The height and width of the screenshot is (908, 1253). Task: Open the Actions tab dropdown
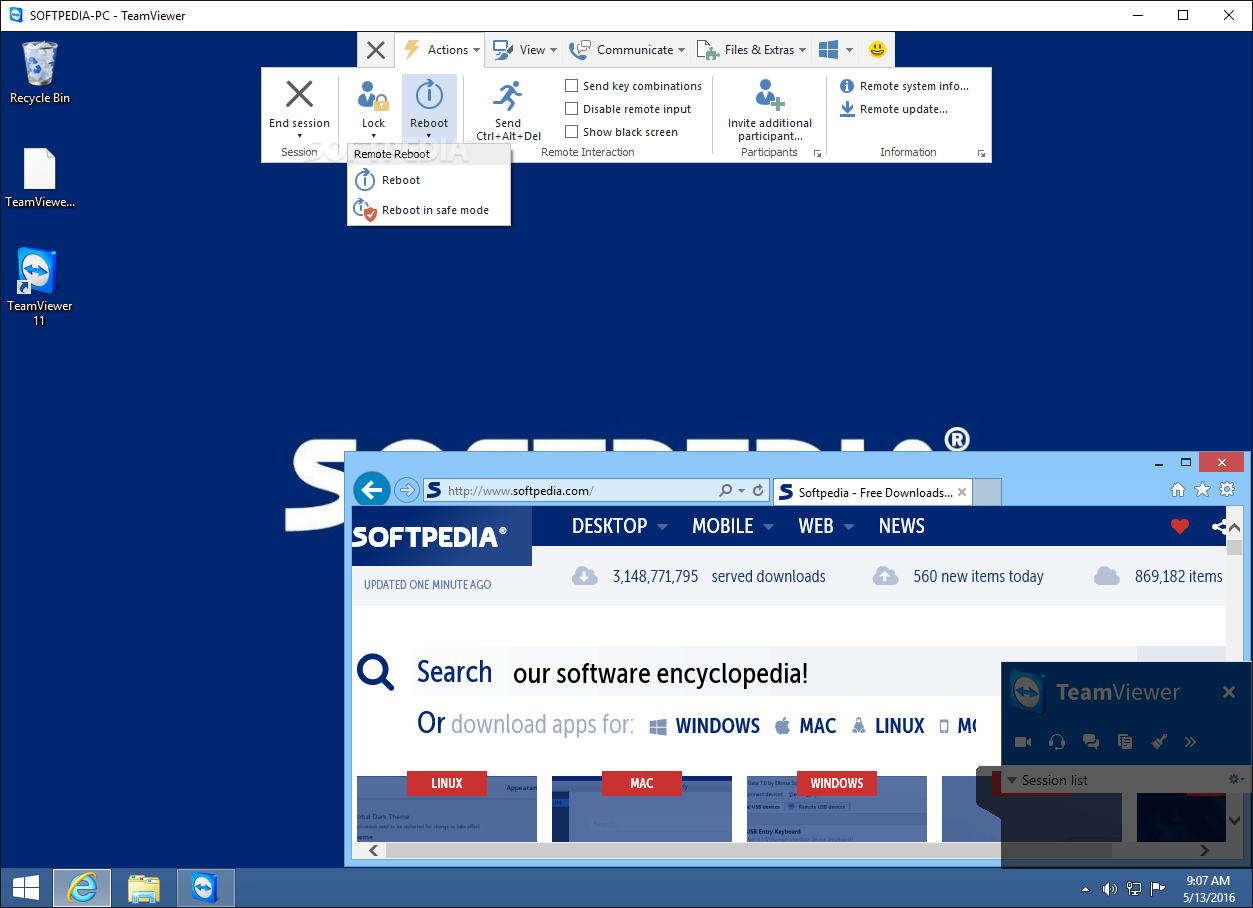point(441,49)
